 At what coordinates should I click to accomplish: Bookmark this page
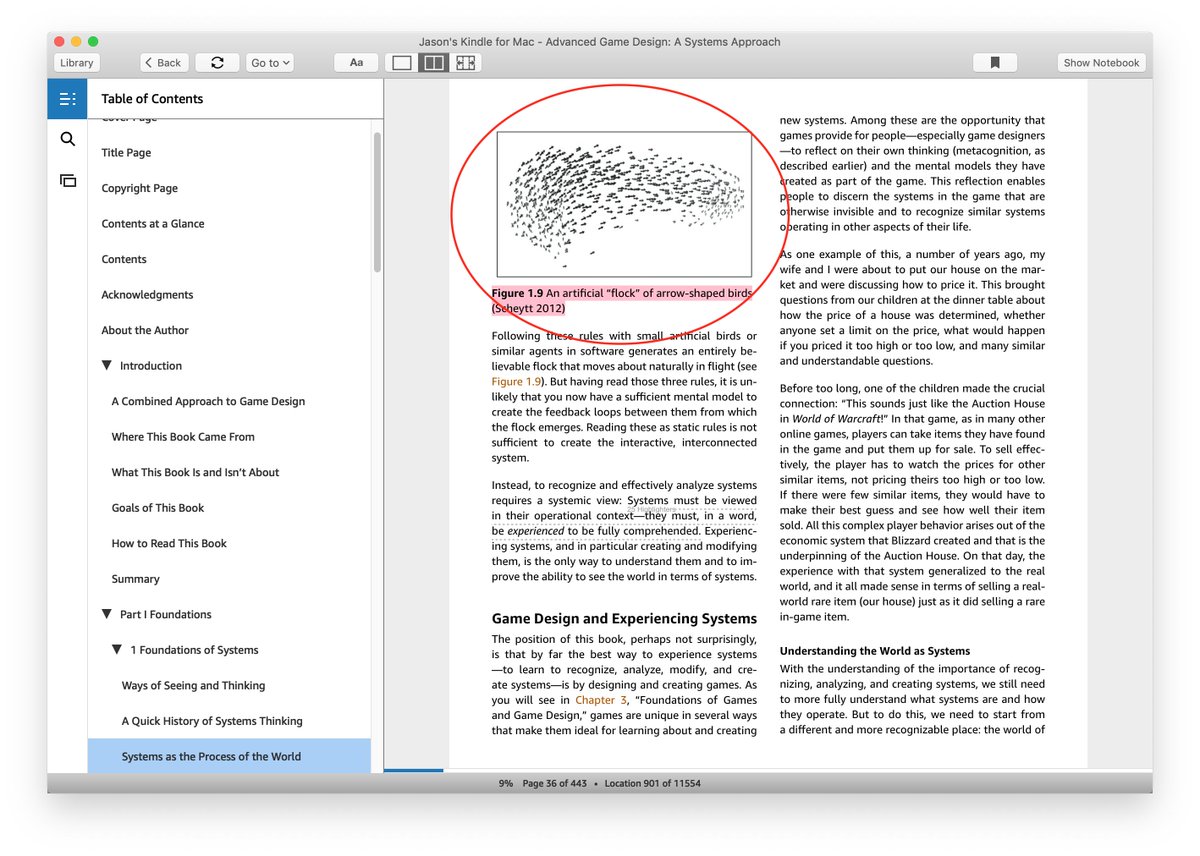pos(995,62)
